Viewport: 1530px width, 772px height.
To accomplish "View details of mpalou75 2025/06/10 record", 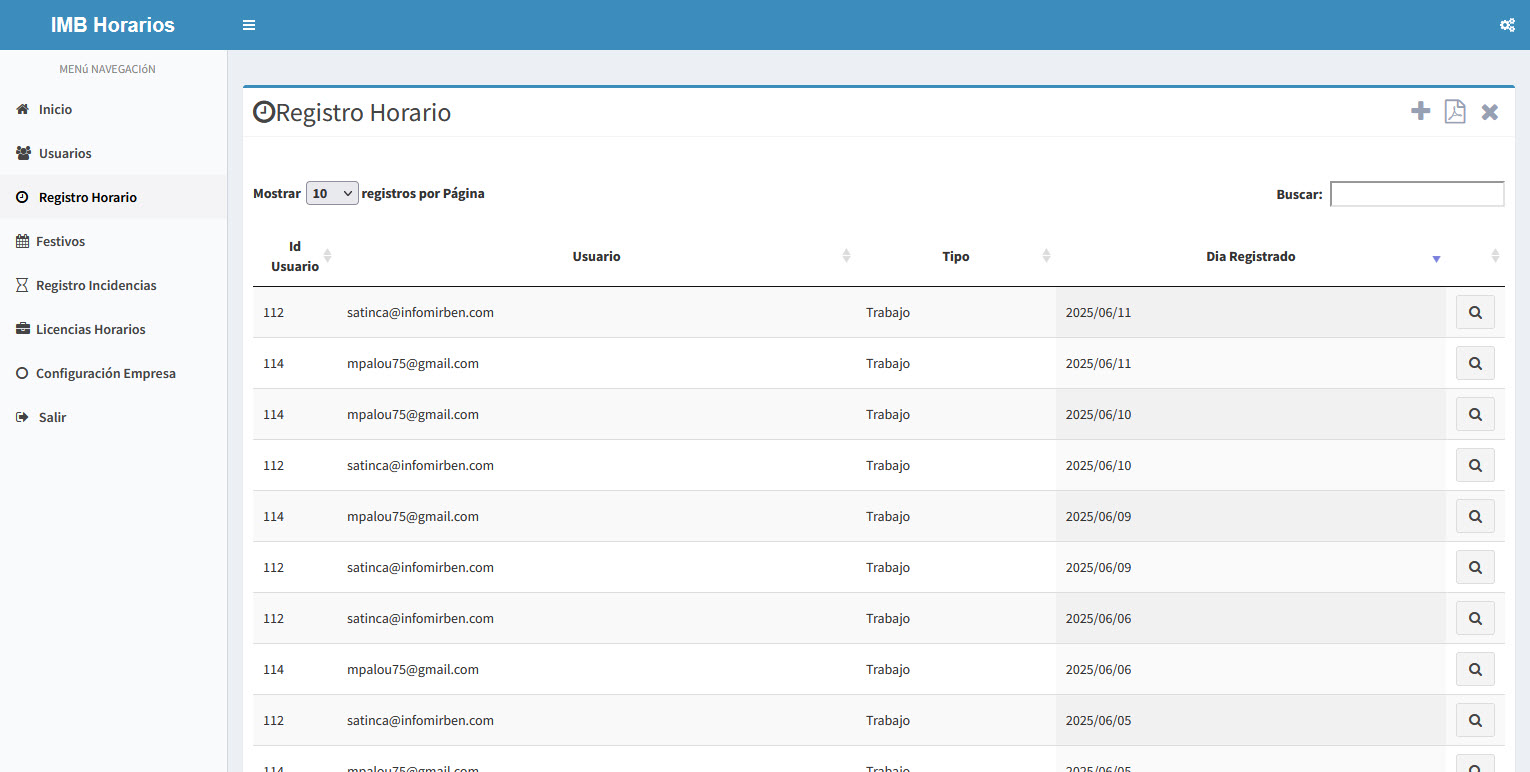I will coord(1475,414).
